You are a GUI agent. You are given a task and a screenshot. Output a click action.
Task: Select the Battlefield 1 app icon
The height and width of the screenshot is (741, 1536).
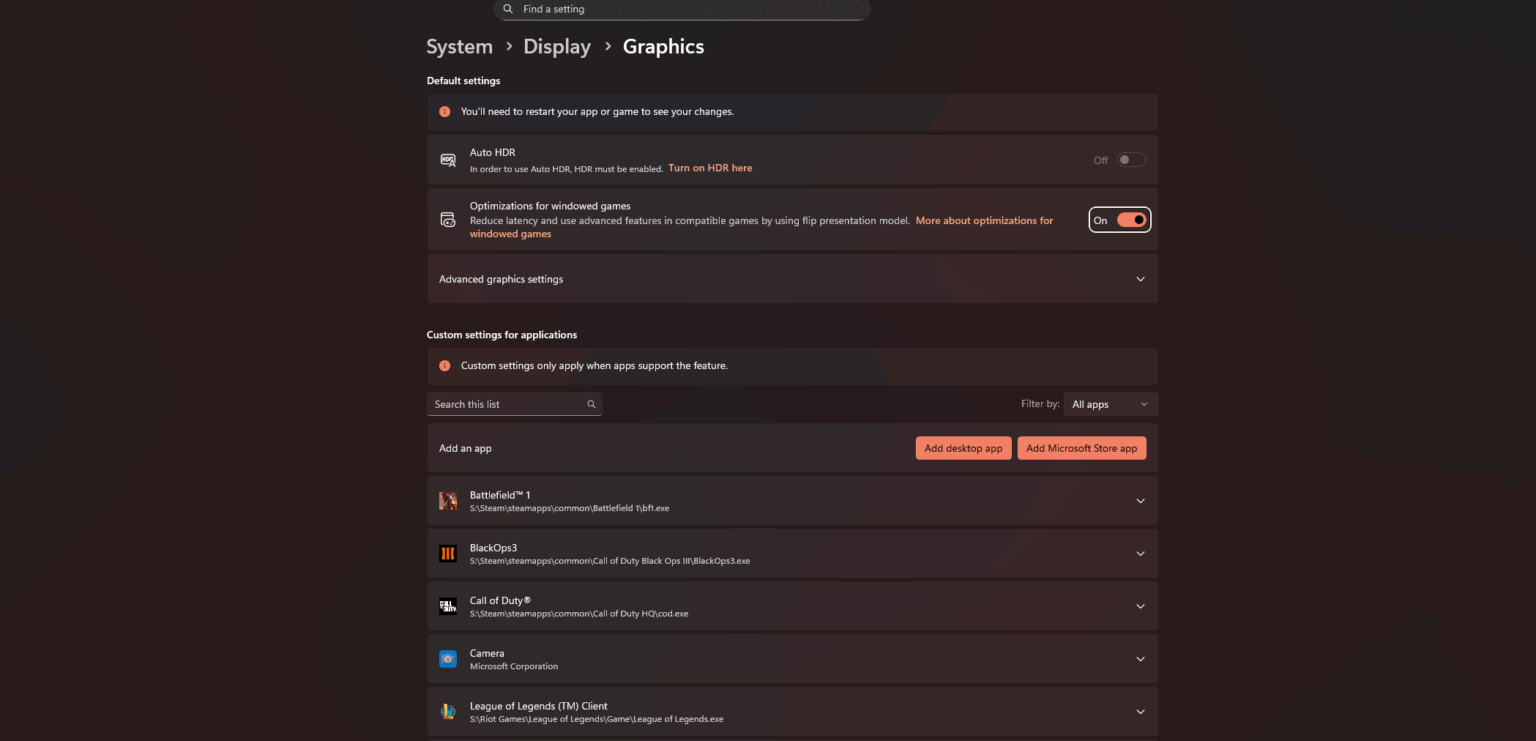click(x=447, y=500)
